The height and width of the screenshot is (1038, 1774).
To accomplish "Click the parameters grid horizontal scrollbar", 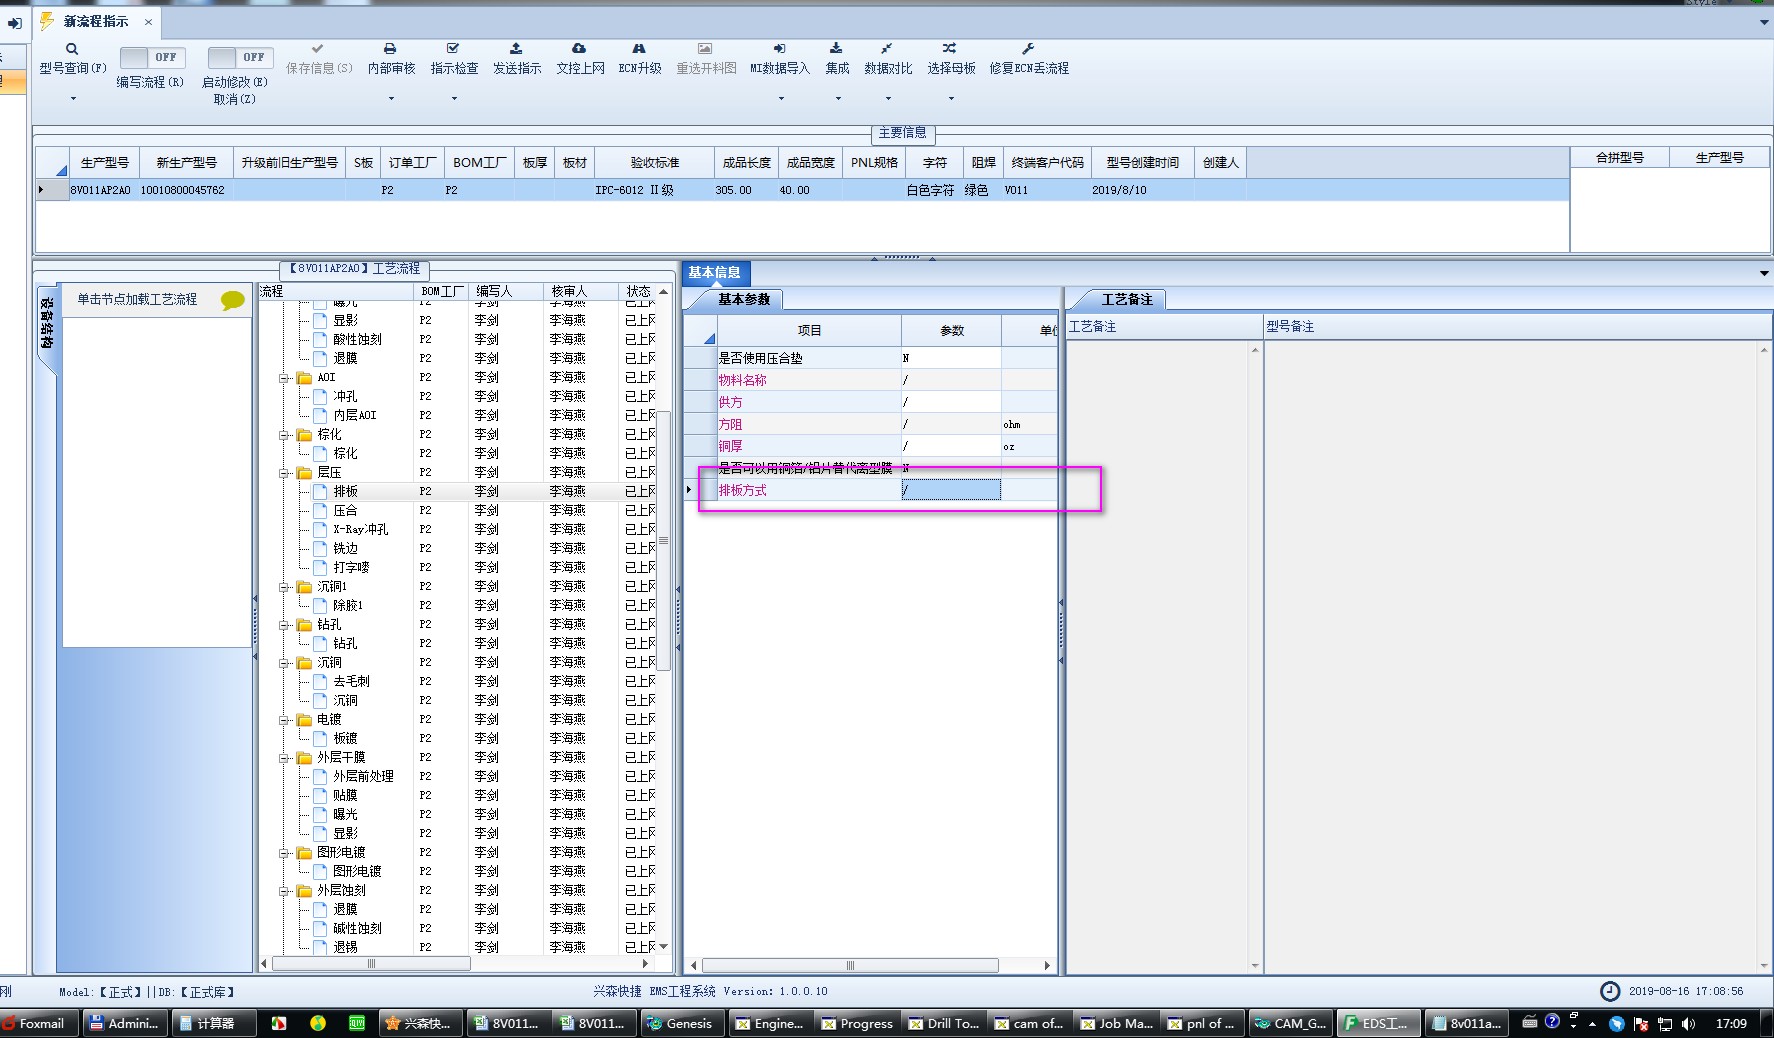I will (850, 965).
